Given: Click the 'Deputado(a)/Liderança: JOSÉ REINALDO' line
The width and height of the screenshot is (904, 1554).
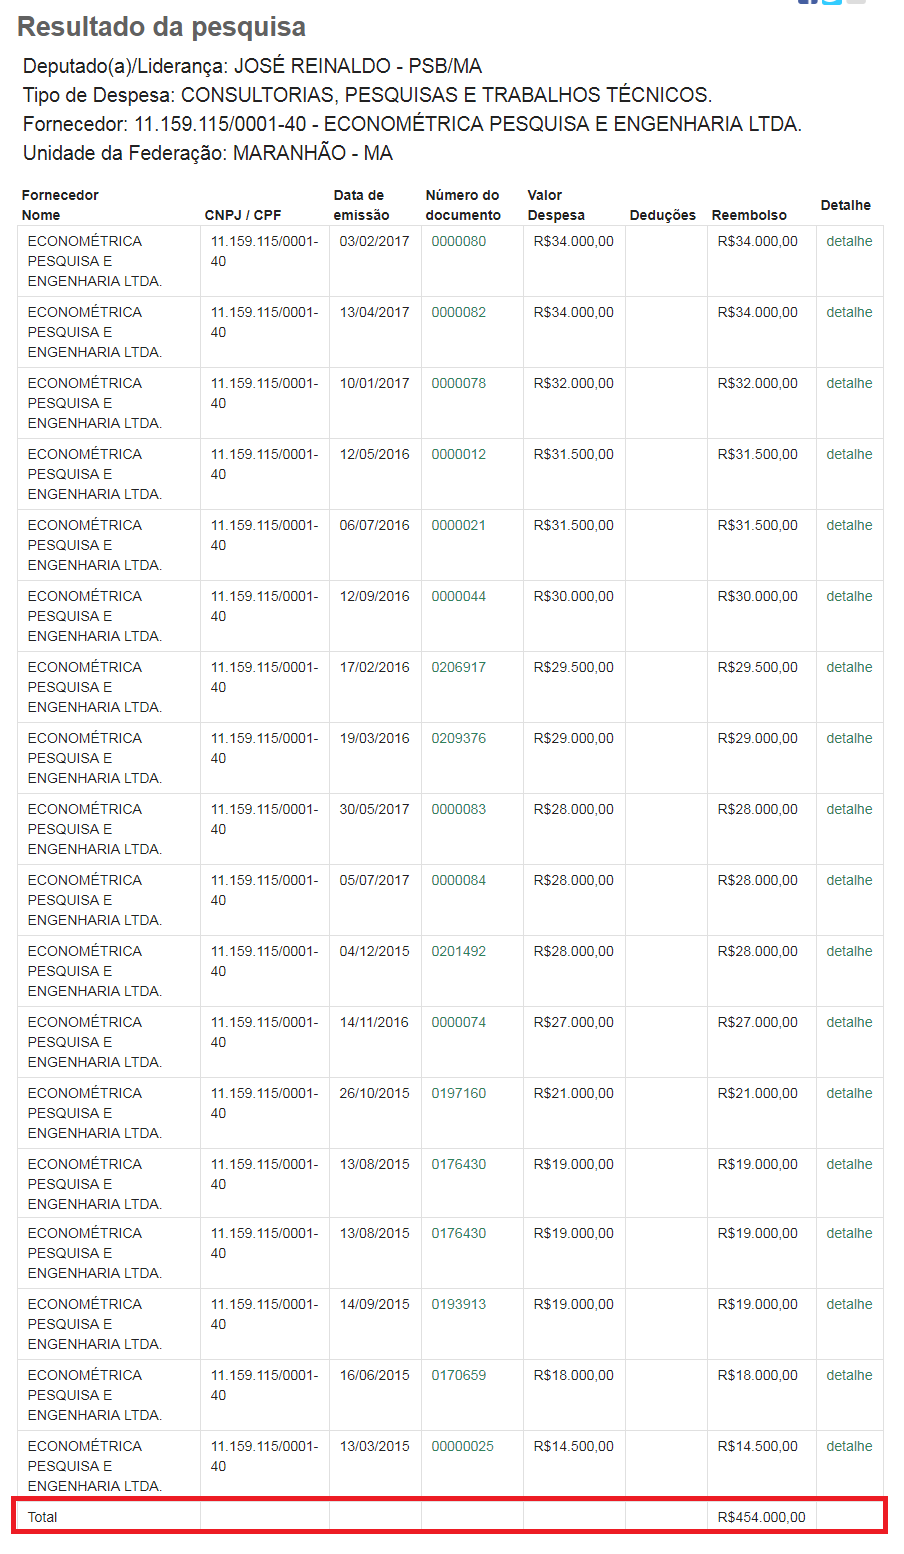Looking at the screenshot, I should tap(252, 66).
